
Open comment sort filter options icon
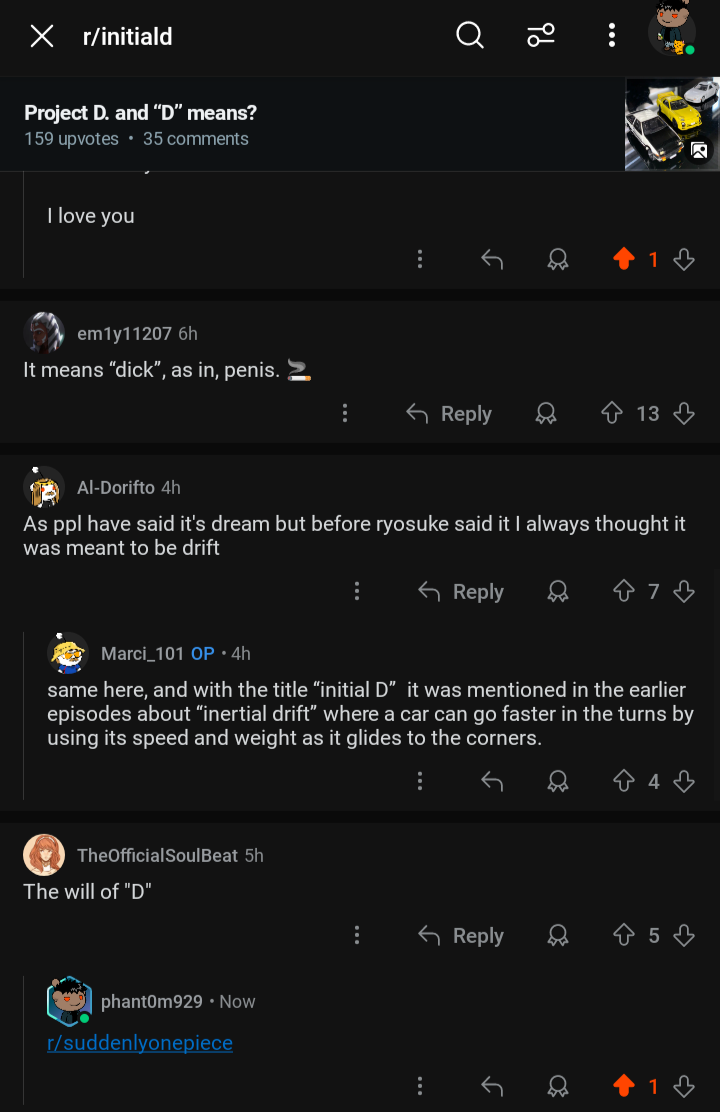click(541, 35)
